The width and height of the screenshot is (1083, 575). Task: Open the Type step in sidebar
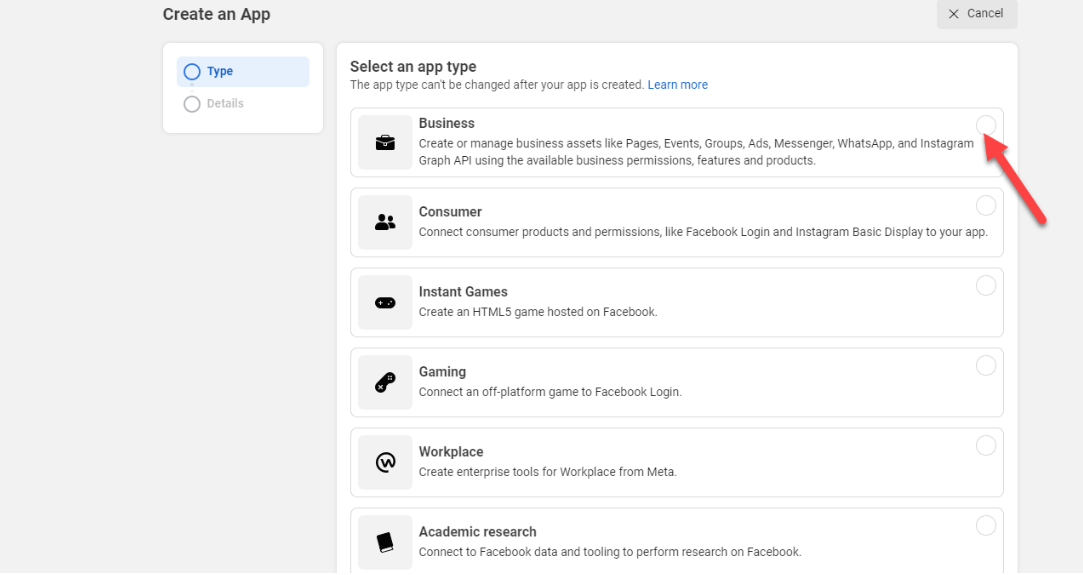243,72
